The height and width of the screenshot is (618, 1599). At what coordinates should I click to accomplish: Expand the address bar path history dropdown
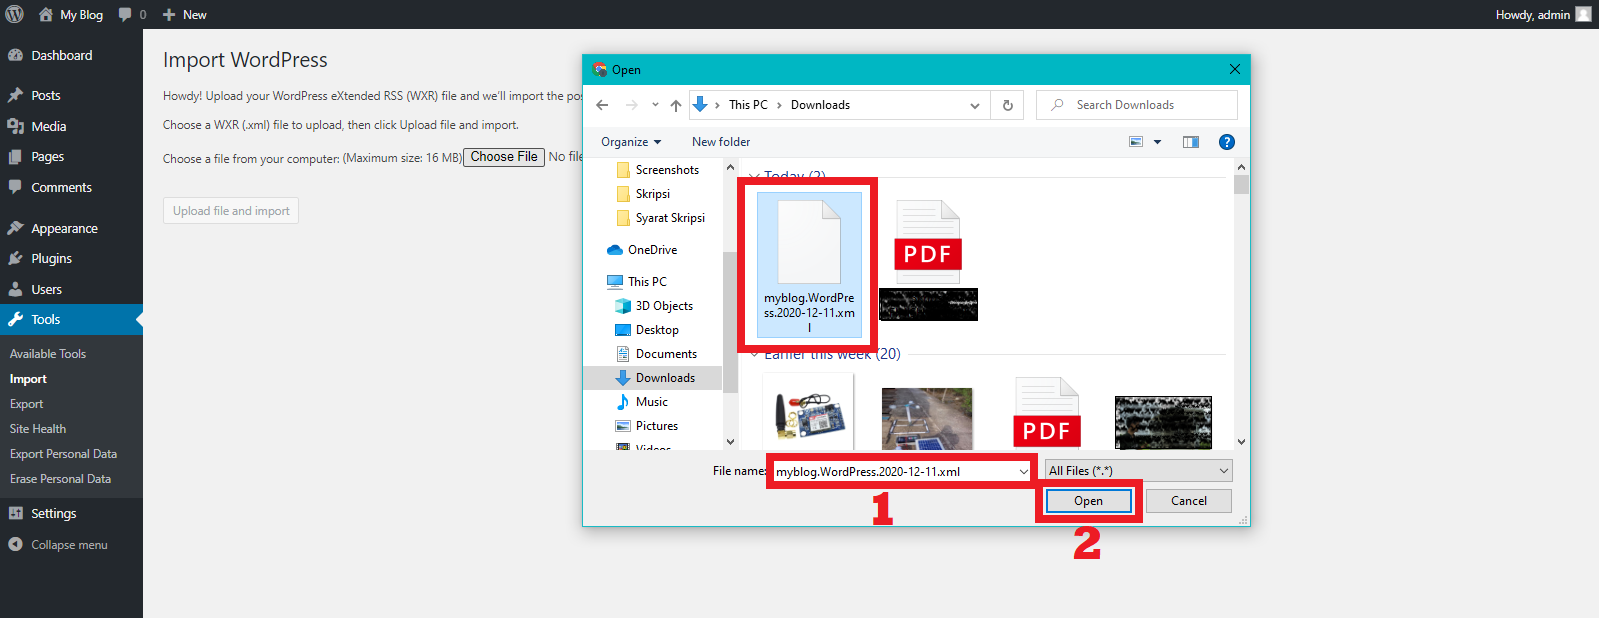[975, 105]
